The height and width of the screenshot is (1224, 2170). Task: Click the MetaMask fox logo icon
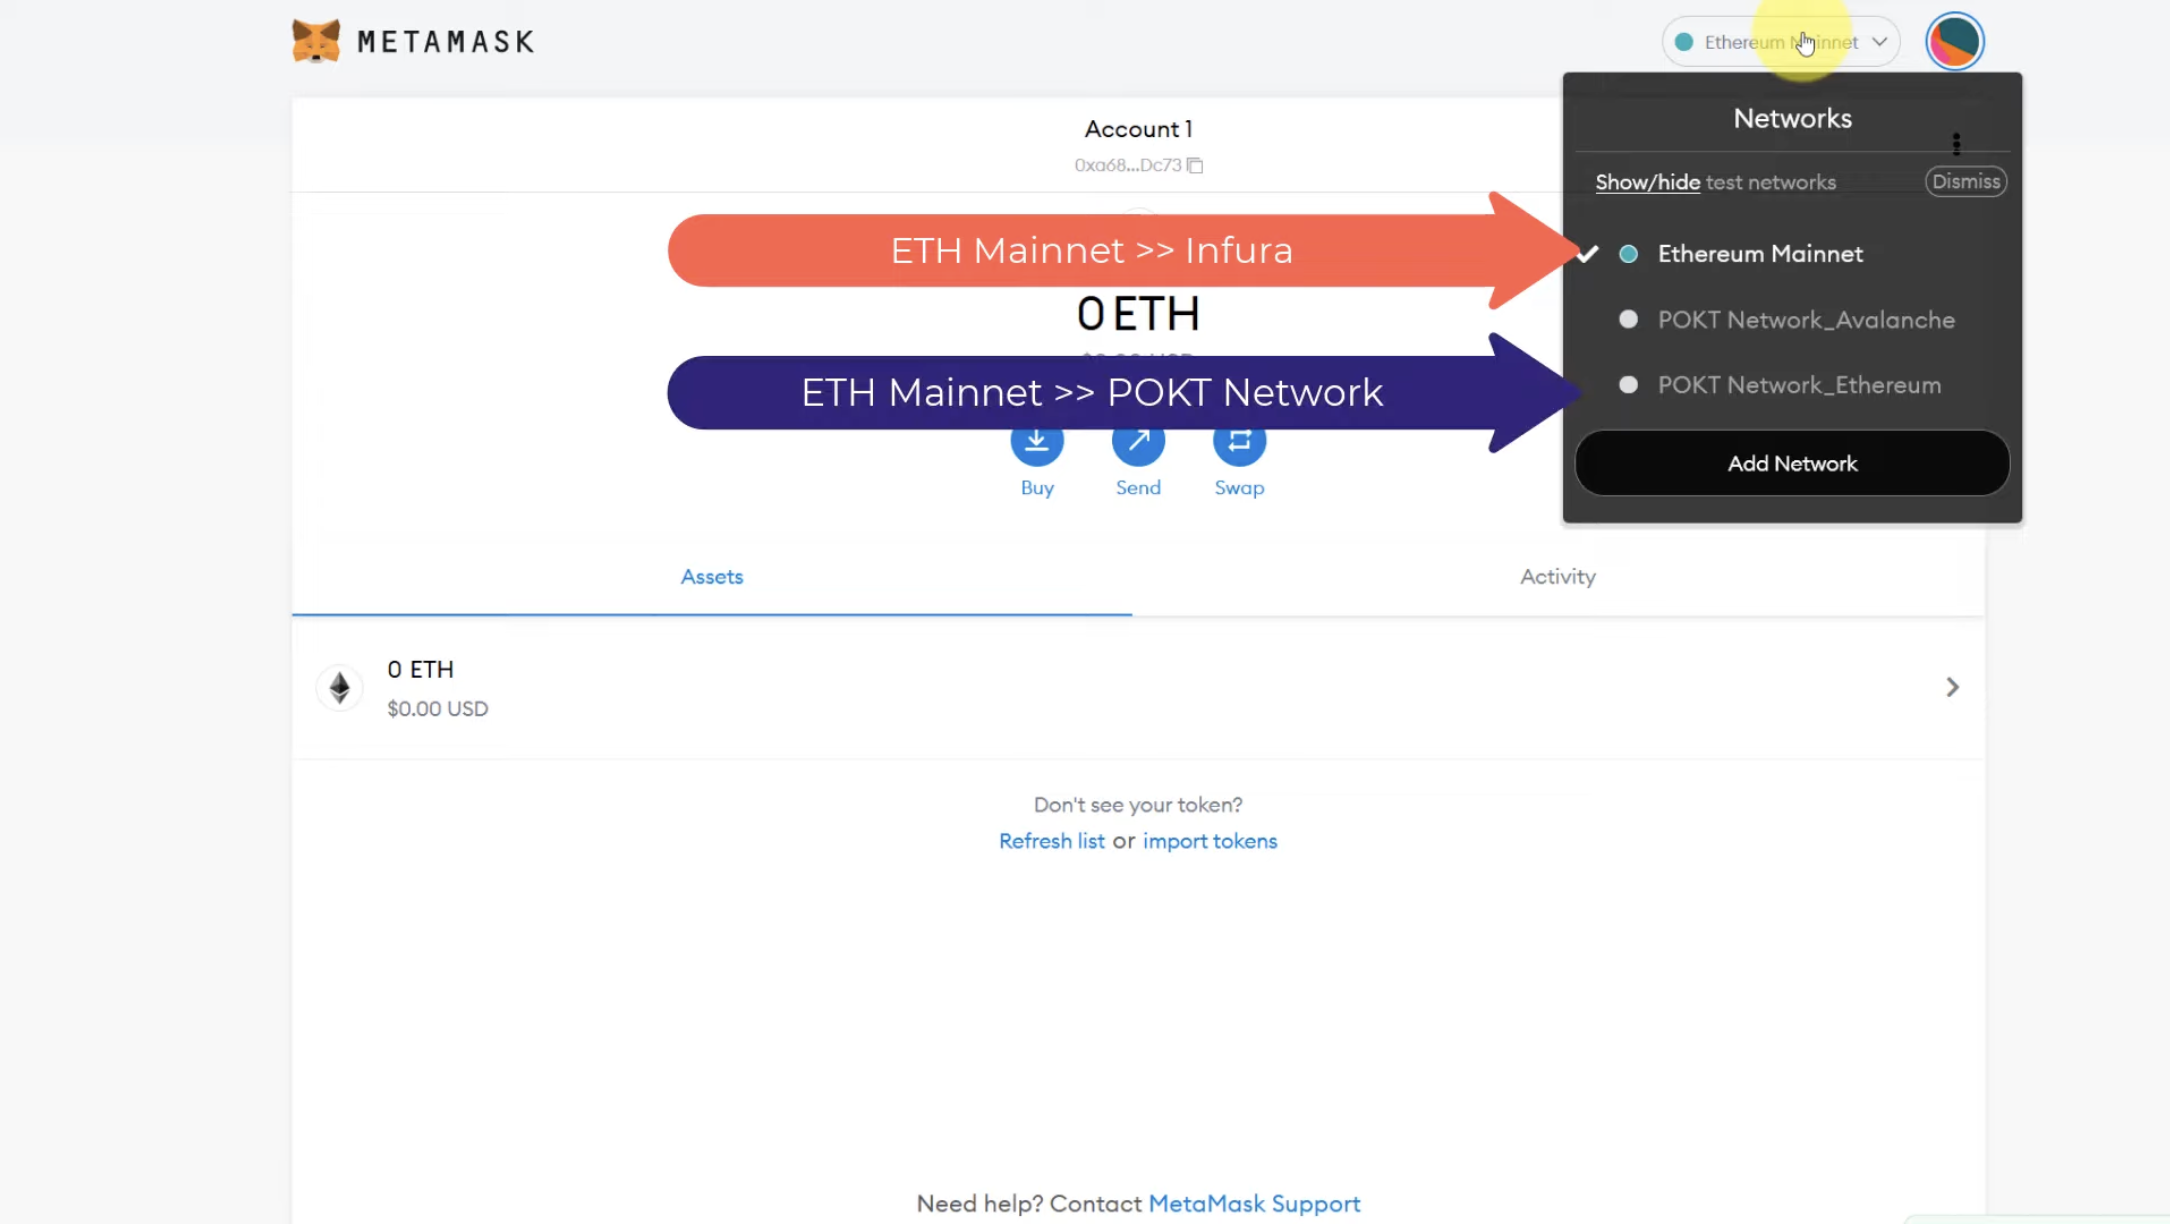(314, 40)
